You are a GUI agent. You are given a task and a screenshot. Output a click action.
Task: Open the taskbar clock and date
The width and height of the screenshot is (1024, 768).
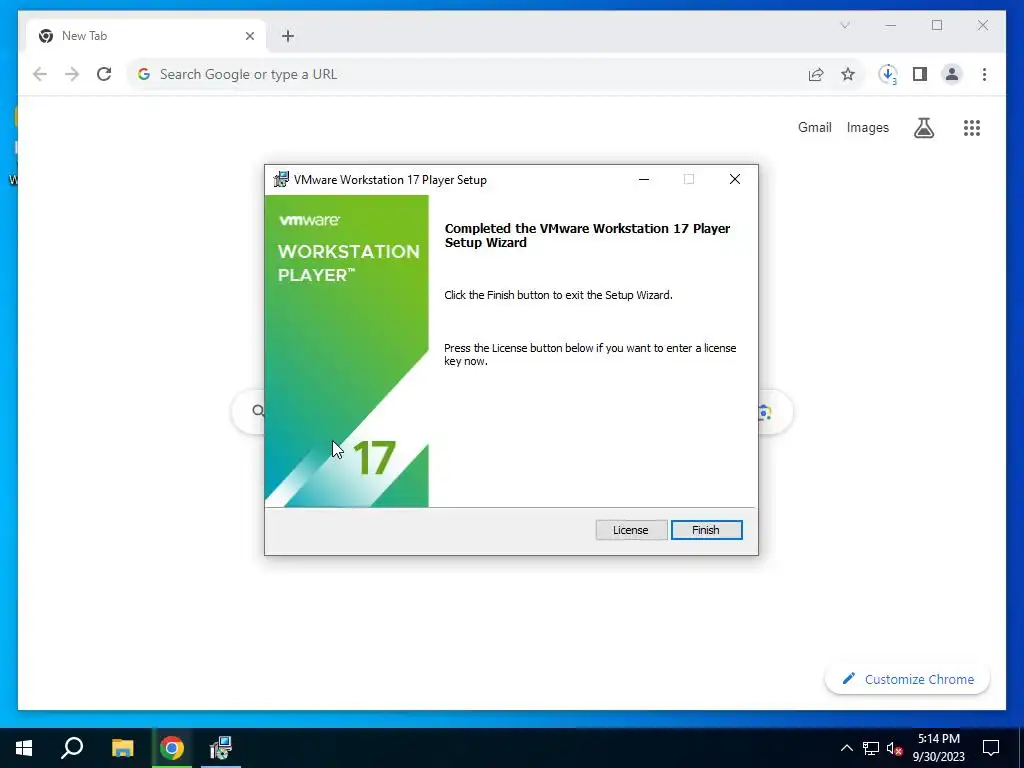click(938, 748)
